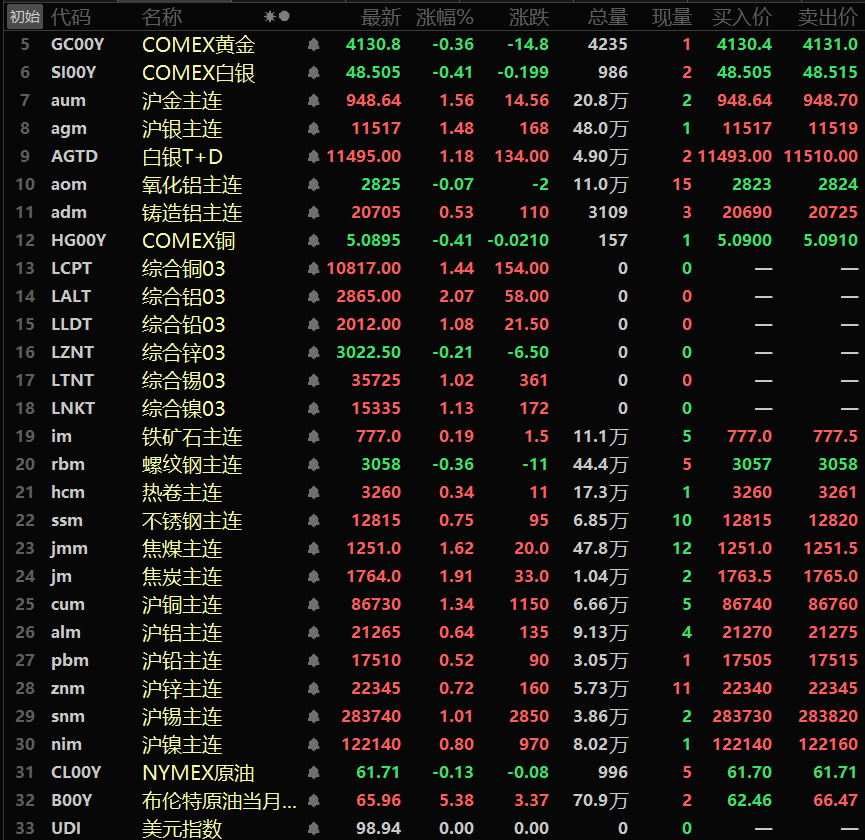Click the bell icon on the 白银T+D row
Screen dimensions: 865x840
click(313, 156)
